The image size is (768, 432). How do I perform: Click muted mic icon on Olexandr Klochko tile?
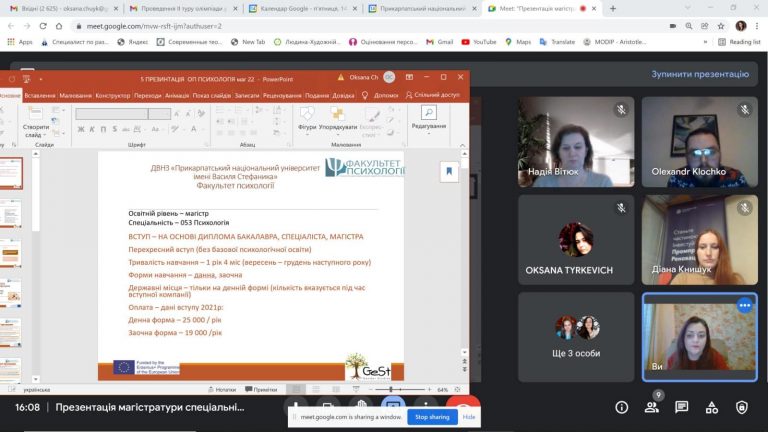click(743, 110)
